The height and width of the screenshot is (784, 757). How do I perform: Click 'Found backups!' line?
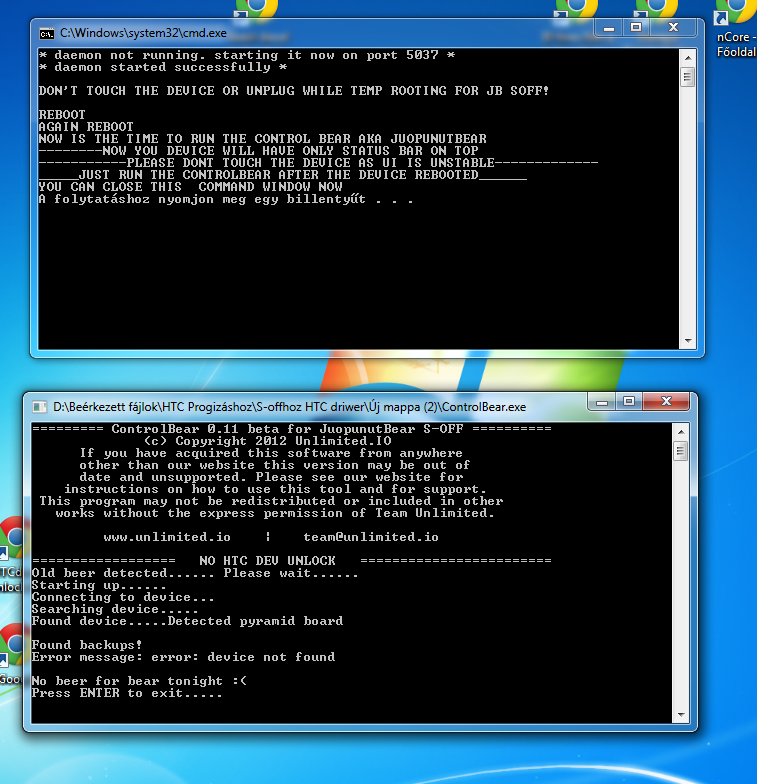[x=87, y=645]
